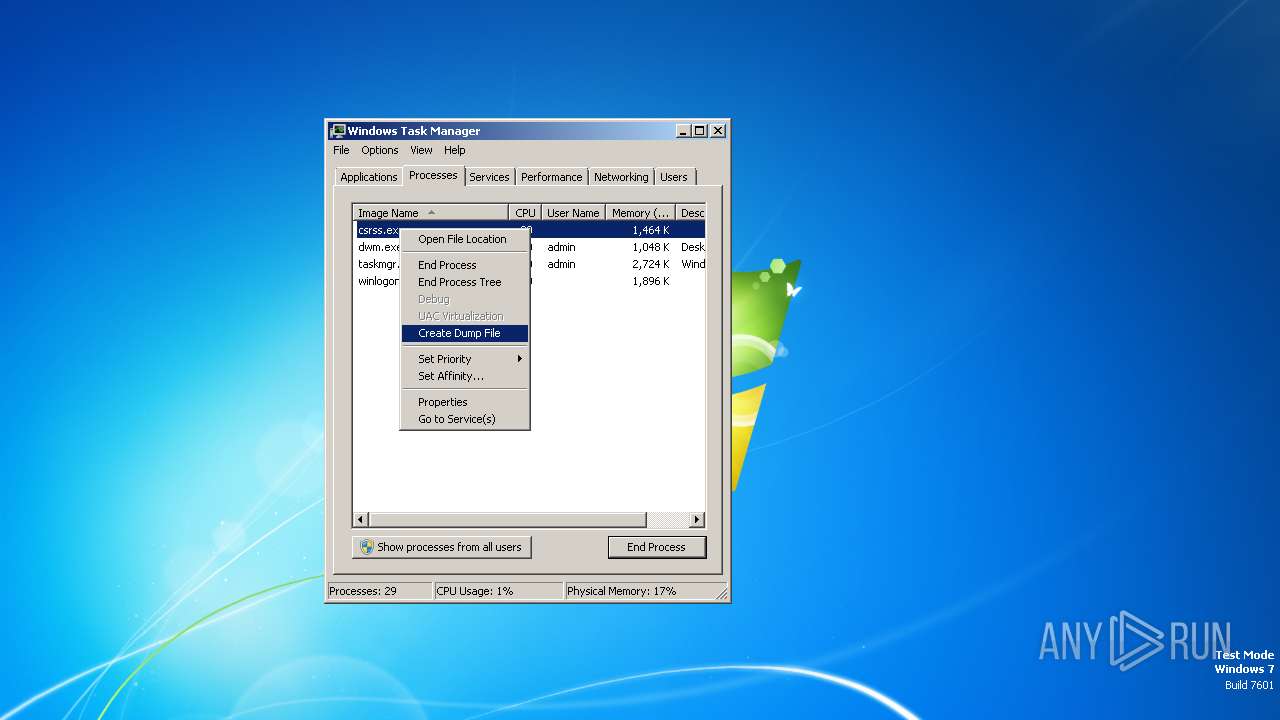Maximize the Task Manager window
The image size is (1280, 720).
click(x=700, y=131)
